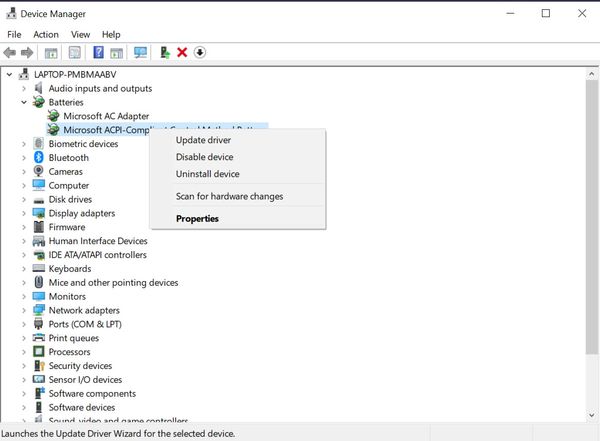Select the Microsoft ACPI-Compliant battery label
Screen dimensions: 600x441
(107, 130)
